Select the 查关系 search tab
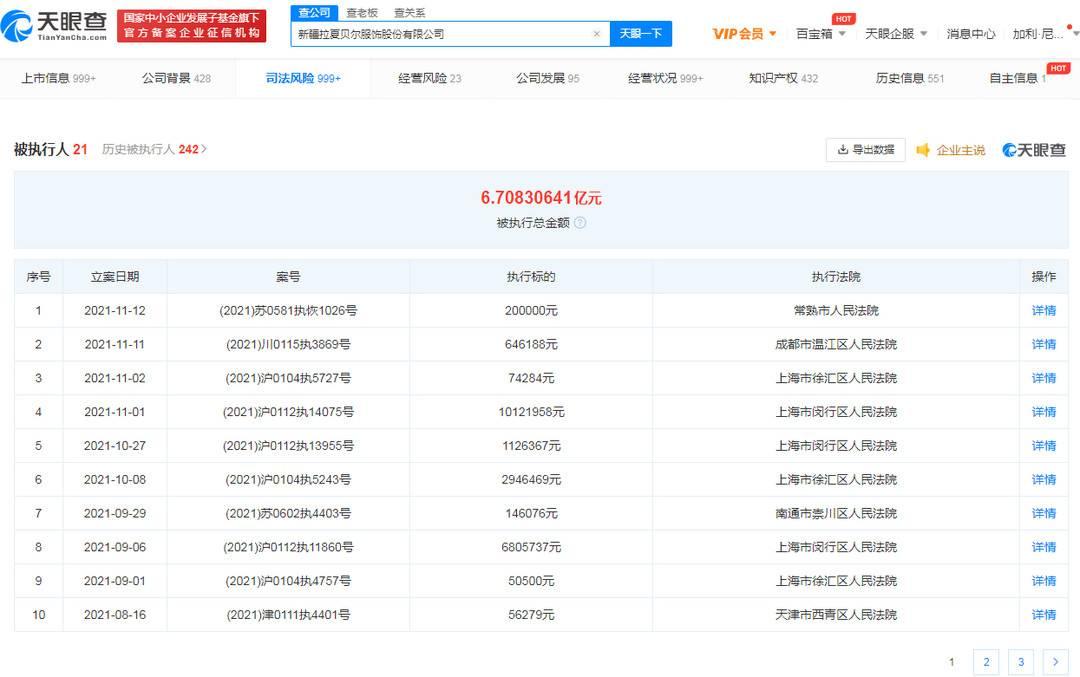The height and width of the screenshot is (677, 1080). pyautogui.click(x=410, y=13)
